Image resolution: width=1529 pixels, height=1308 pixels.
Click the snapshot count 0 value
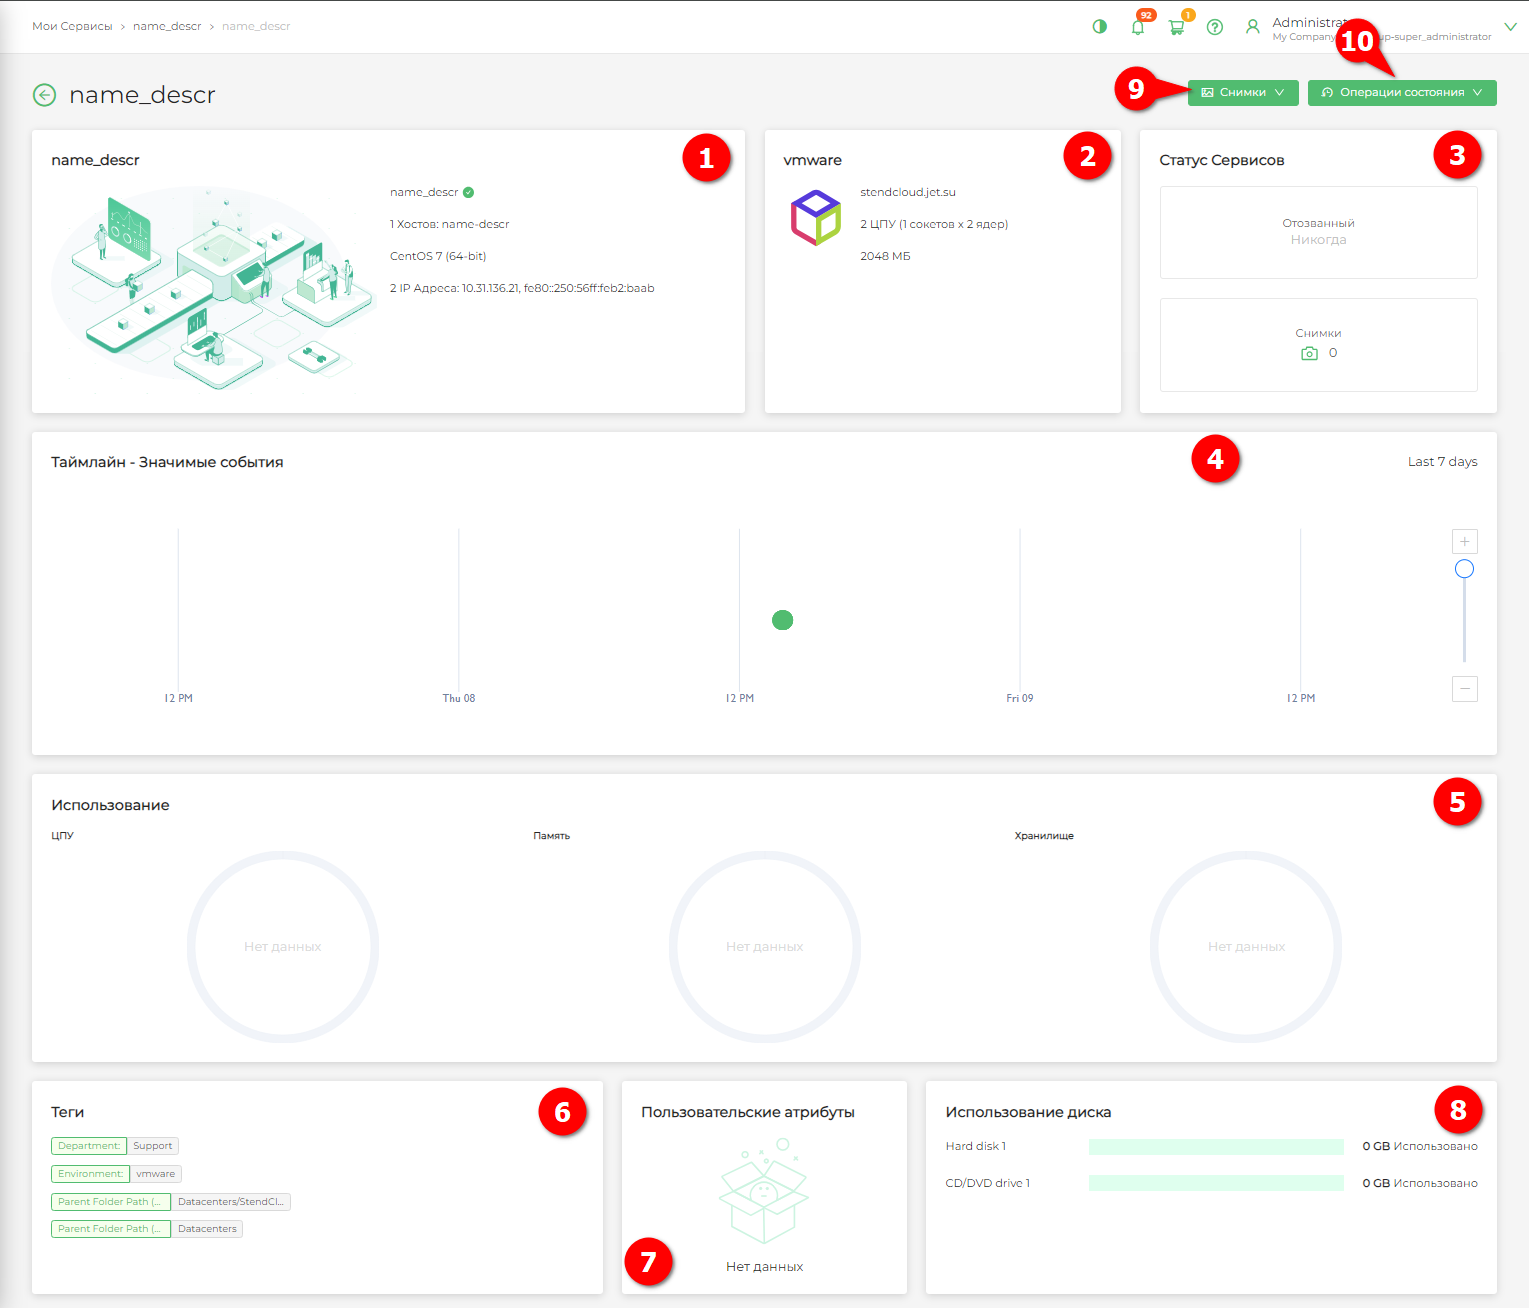pos(1333,353)
